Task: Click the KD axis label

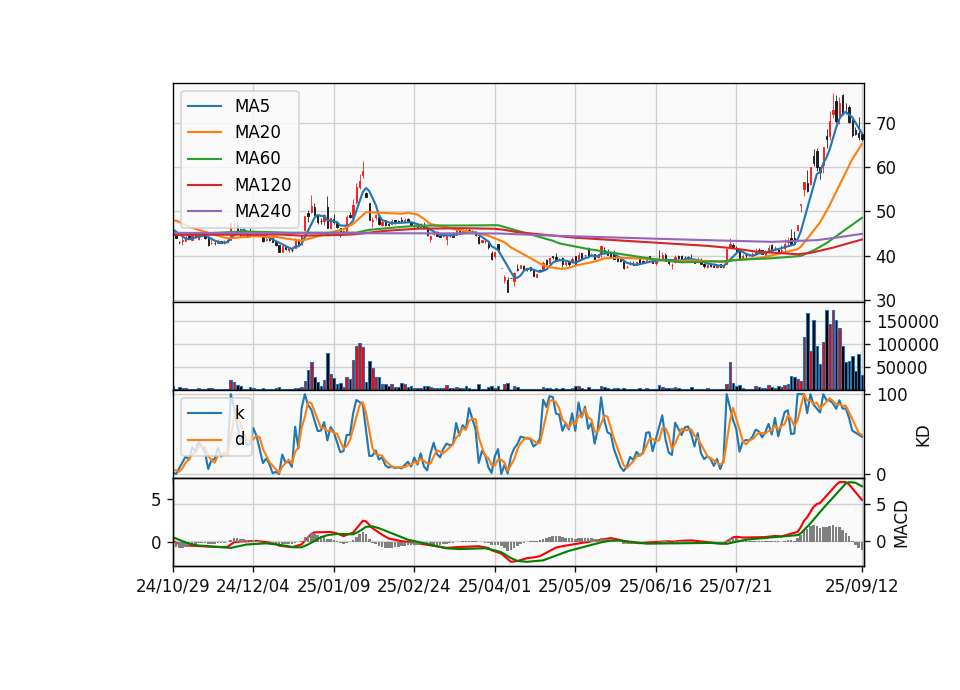Action: point(923,437)
